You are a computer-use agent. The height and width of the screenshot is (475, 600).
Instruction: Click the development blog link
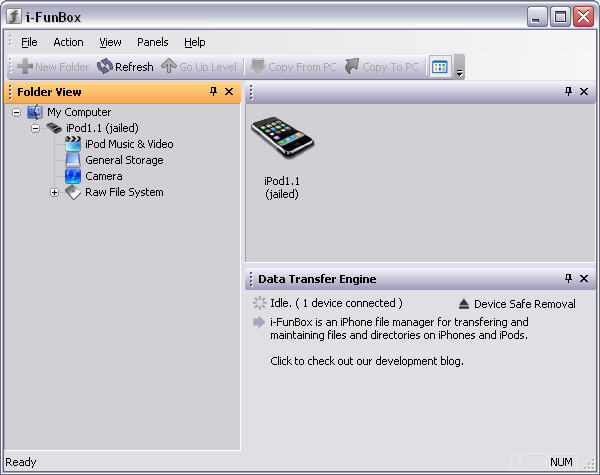pos(366,361)
